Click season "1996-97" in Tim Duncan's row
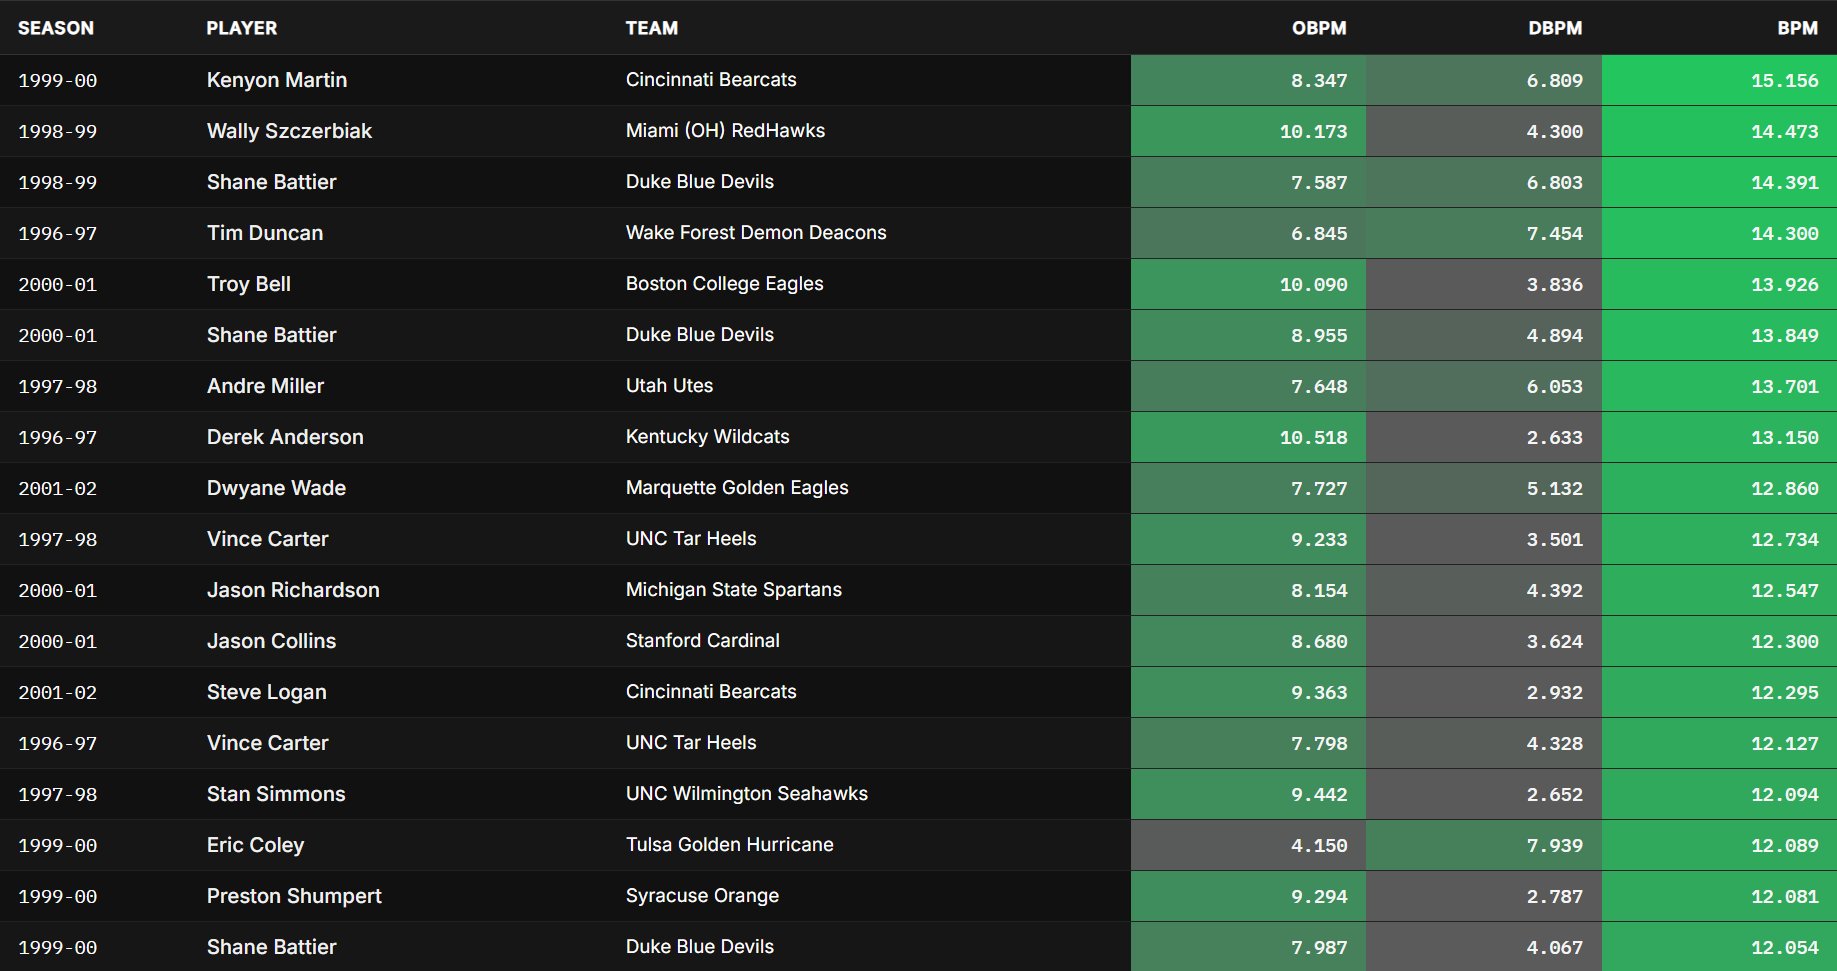Viewport: 1837px width, 971px height. pos(58,234)
